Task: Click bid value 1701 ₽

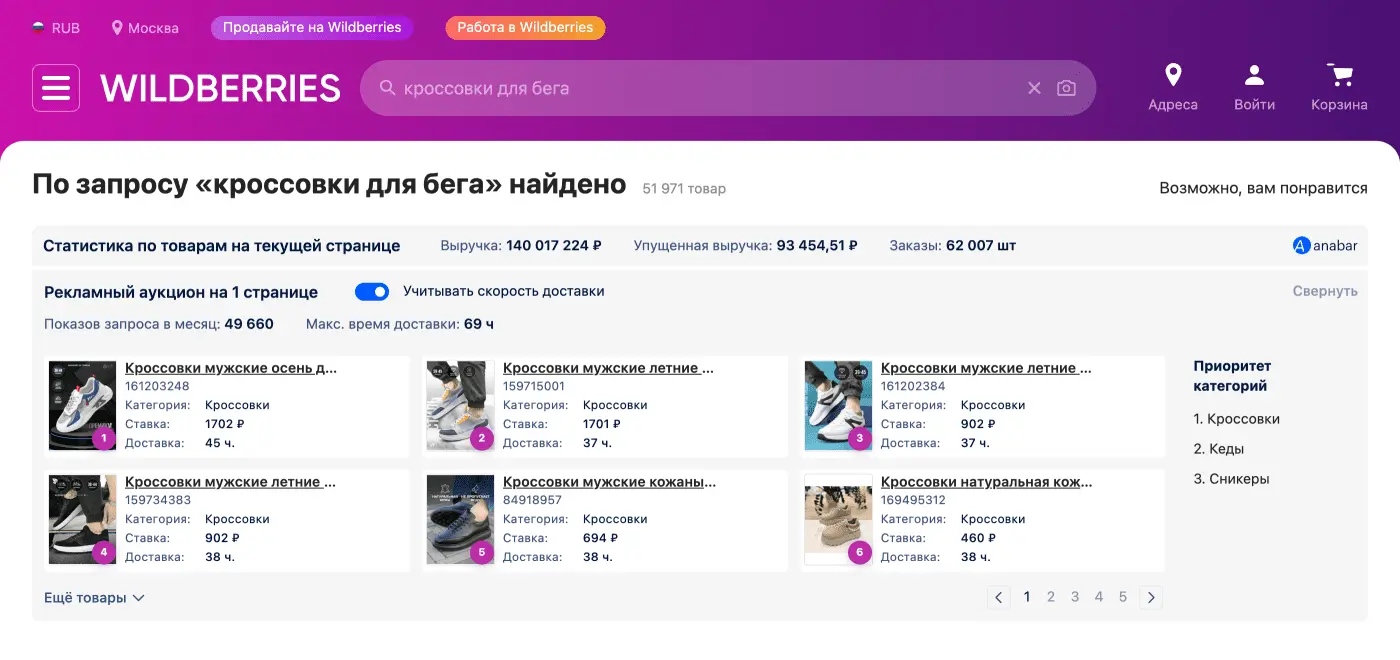Action: pyautogui.click(x=603, y=424)
